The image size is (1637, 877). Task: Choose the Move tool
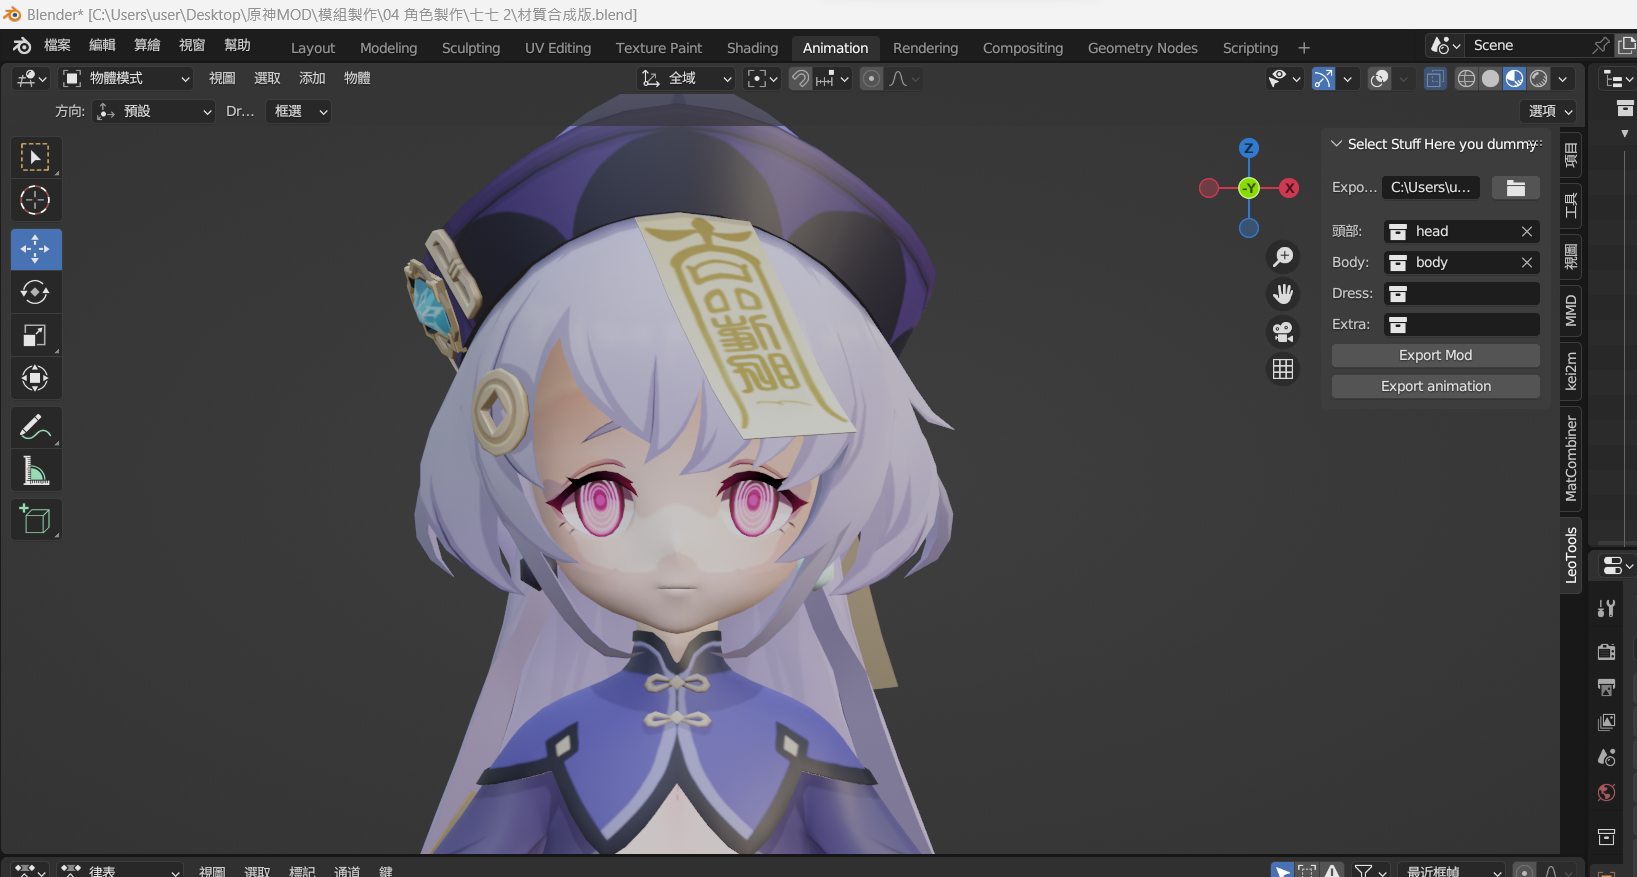[x=36, y=249]
